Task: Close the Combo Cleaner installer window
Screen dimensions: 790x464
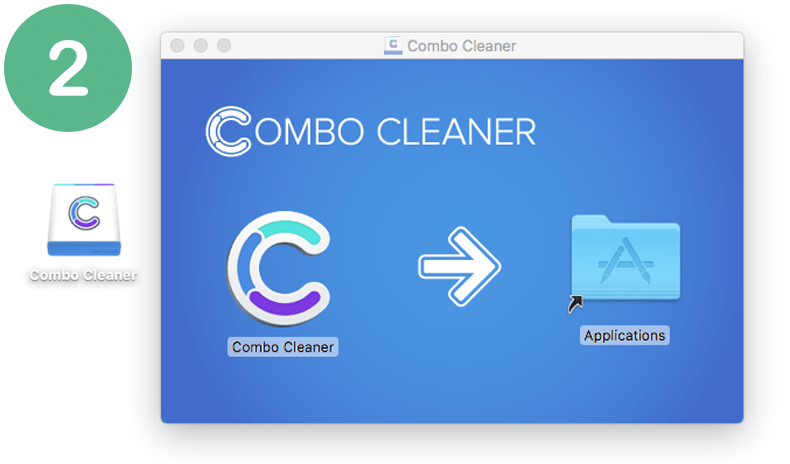Action: pyautogui.click(x=177, y=45)
